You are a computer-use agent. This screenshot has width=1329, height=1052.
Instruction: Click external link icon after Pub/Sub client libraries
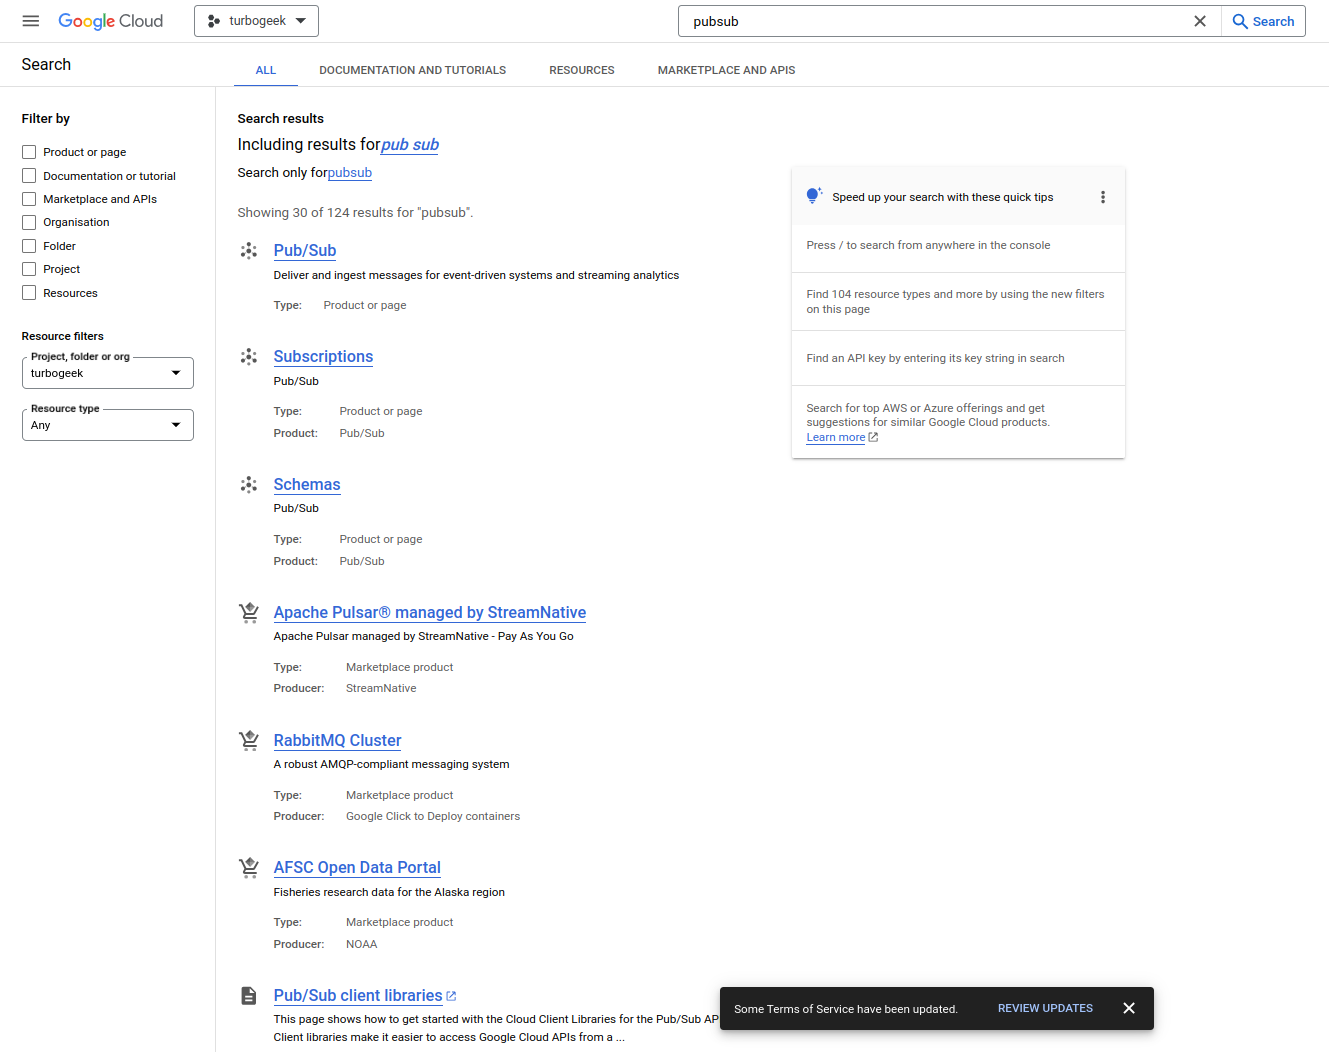click(x=451, y=996)
